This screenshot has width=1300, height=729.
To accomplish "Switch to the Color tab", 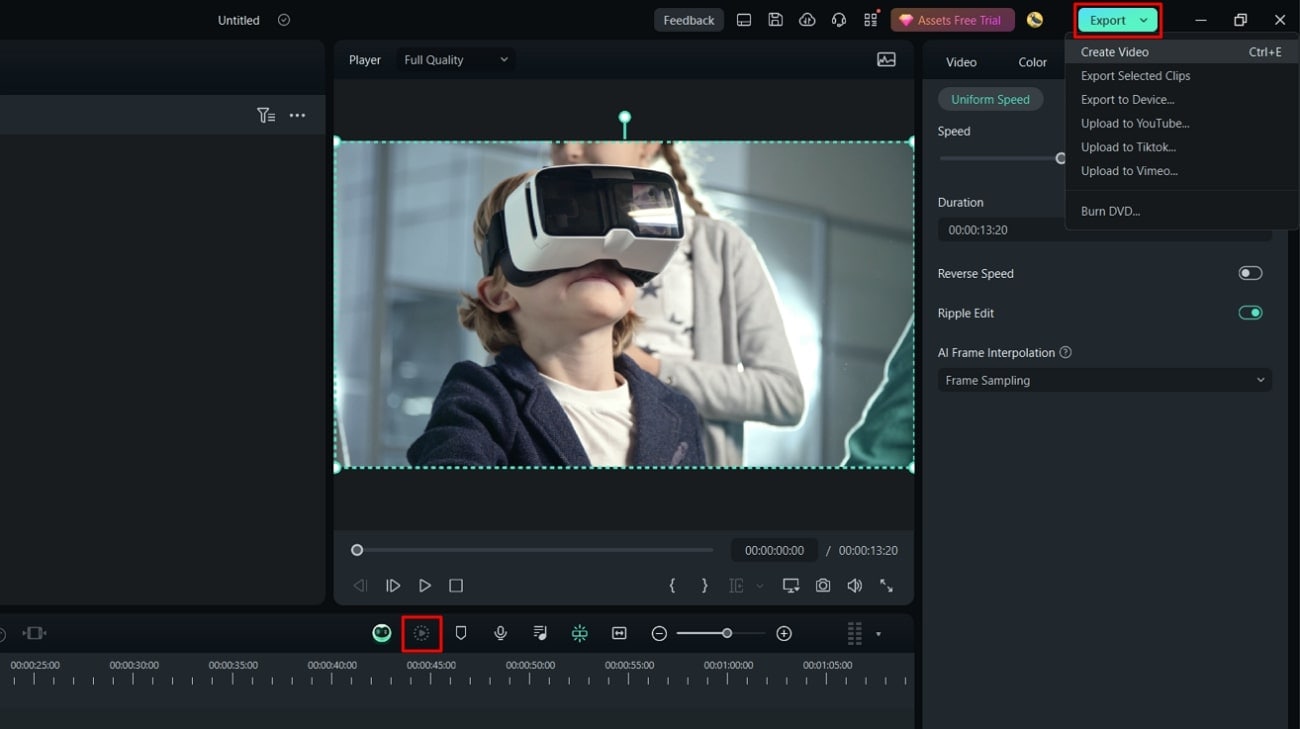I will click(1033, 62).
